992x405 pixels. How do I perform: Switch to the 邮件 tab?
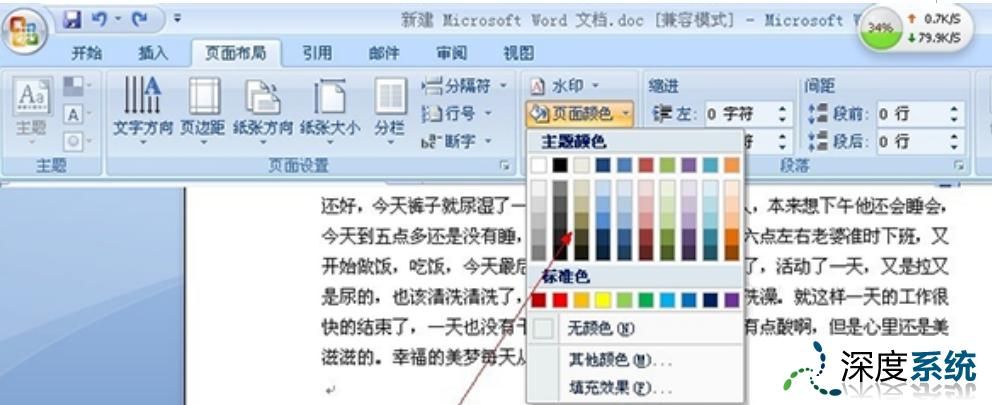tap(384, 53)
